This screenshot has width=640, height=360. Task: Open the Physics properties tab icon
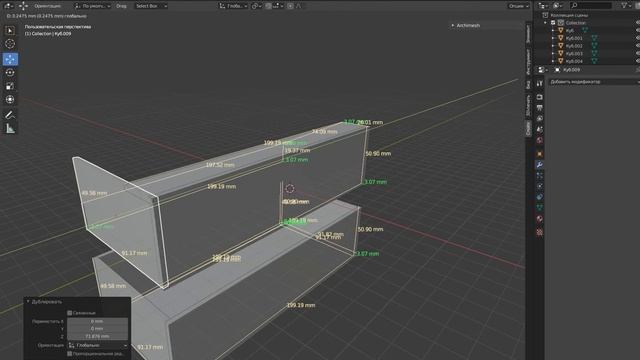coord(540,186)
